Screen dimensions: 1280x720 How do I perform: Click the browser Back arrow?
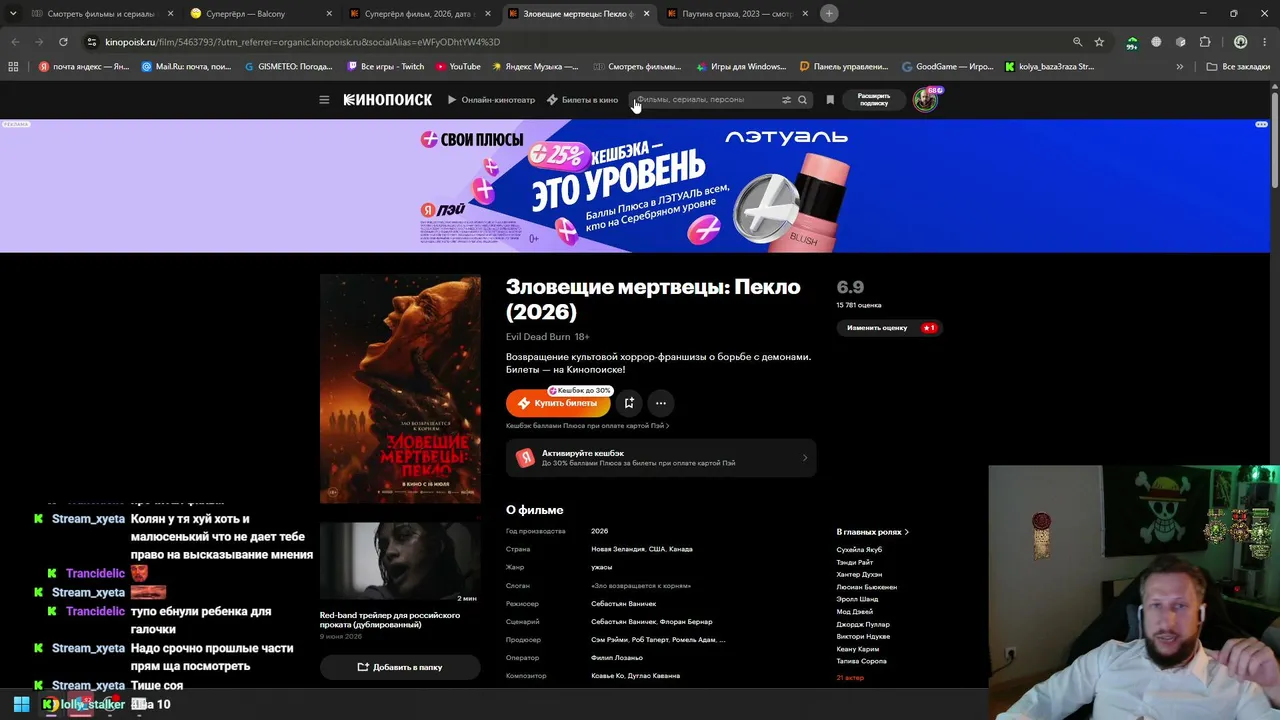click(x=15, y=42)
